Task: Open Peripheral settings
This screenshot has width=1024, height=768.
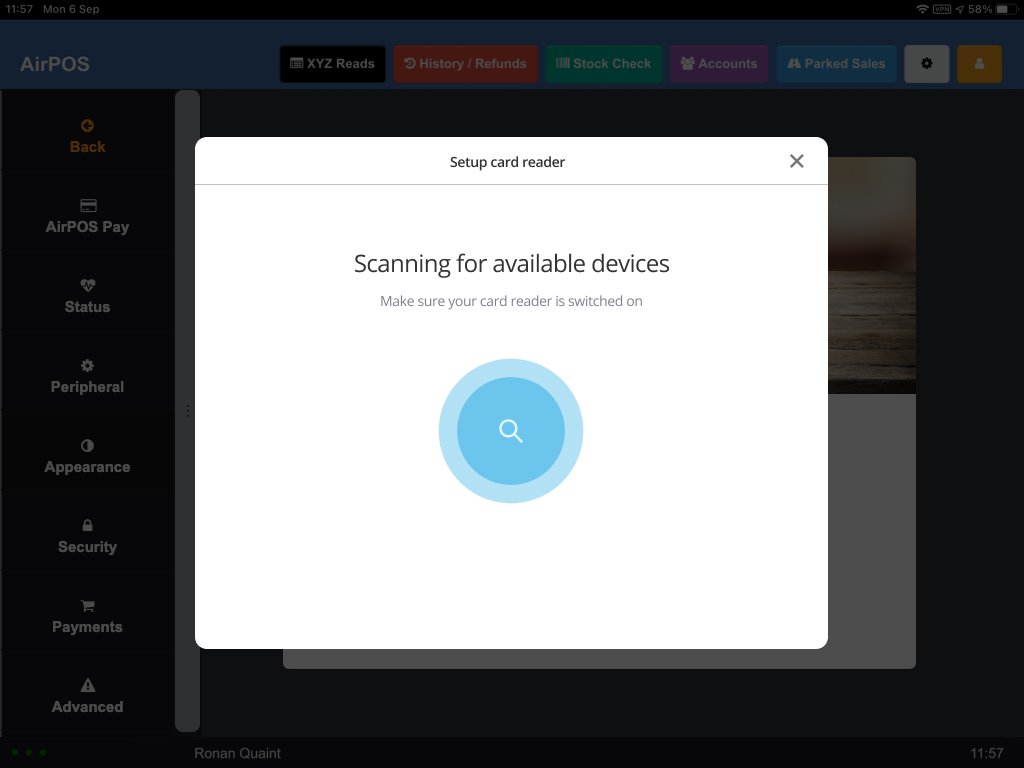Action: coord(87,376)
